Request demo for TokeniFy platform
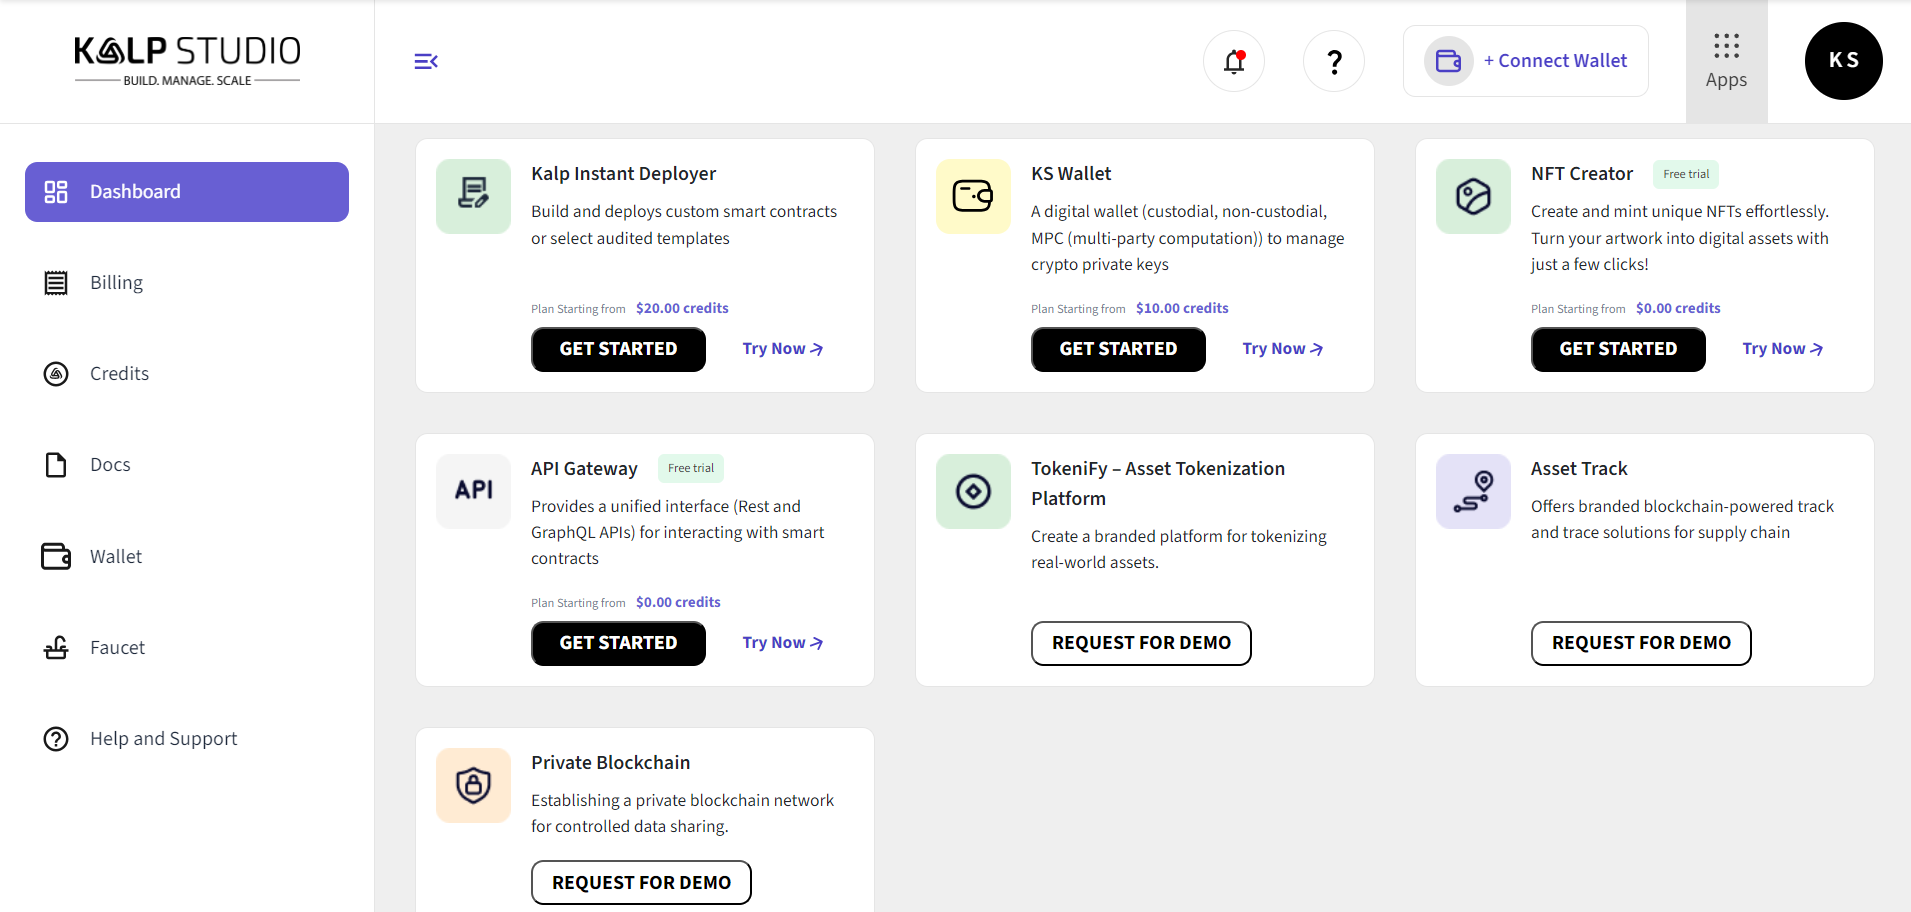 click(1141, 643)
